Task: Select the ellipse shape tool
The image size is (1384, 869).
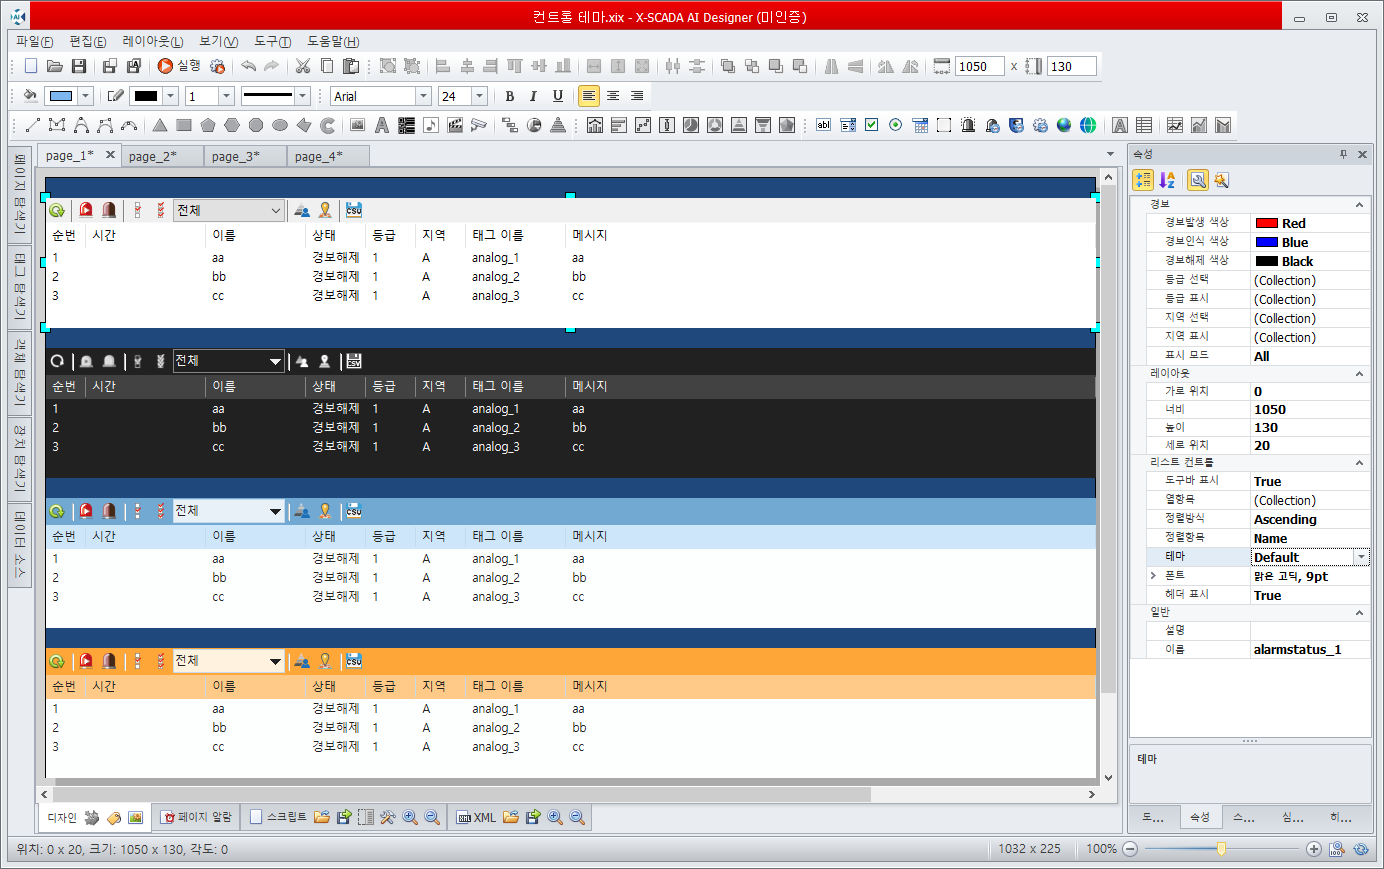Action: [280, 125]
